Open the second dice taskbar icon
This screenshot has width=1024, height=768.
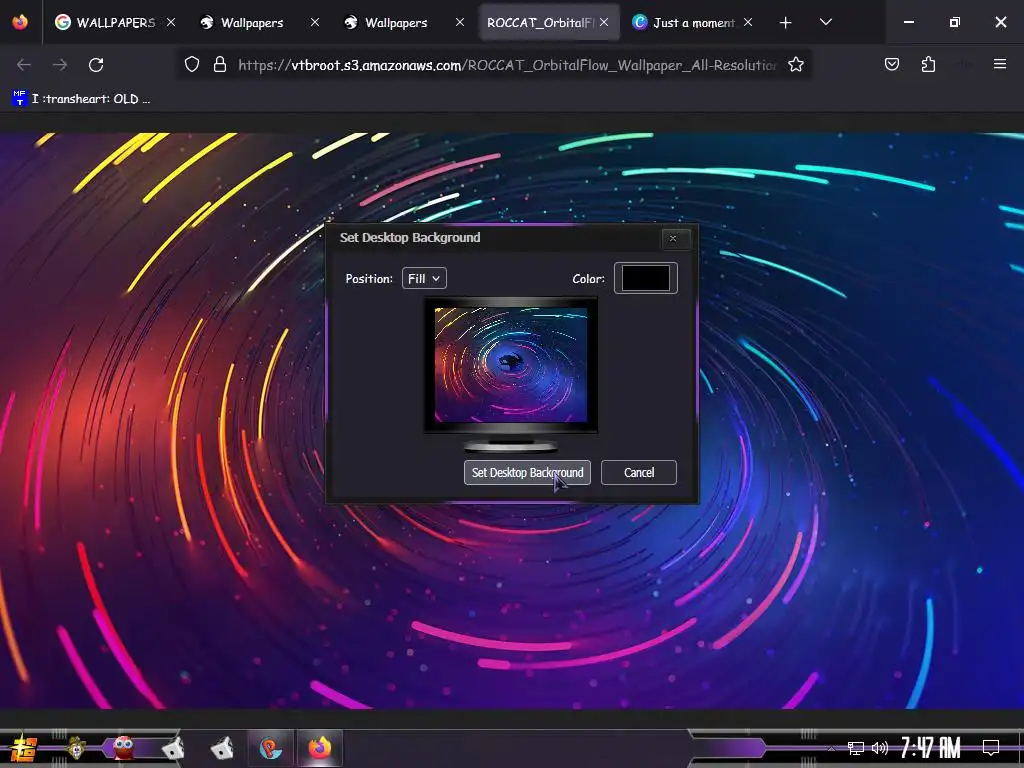222,748
